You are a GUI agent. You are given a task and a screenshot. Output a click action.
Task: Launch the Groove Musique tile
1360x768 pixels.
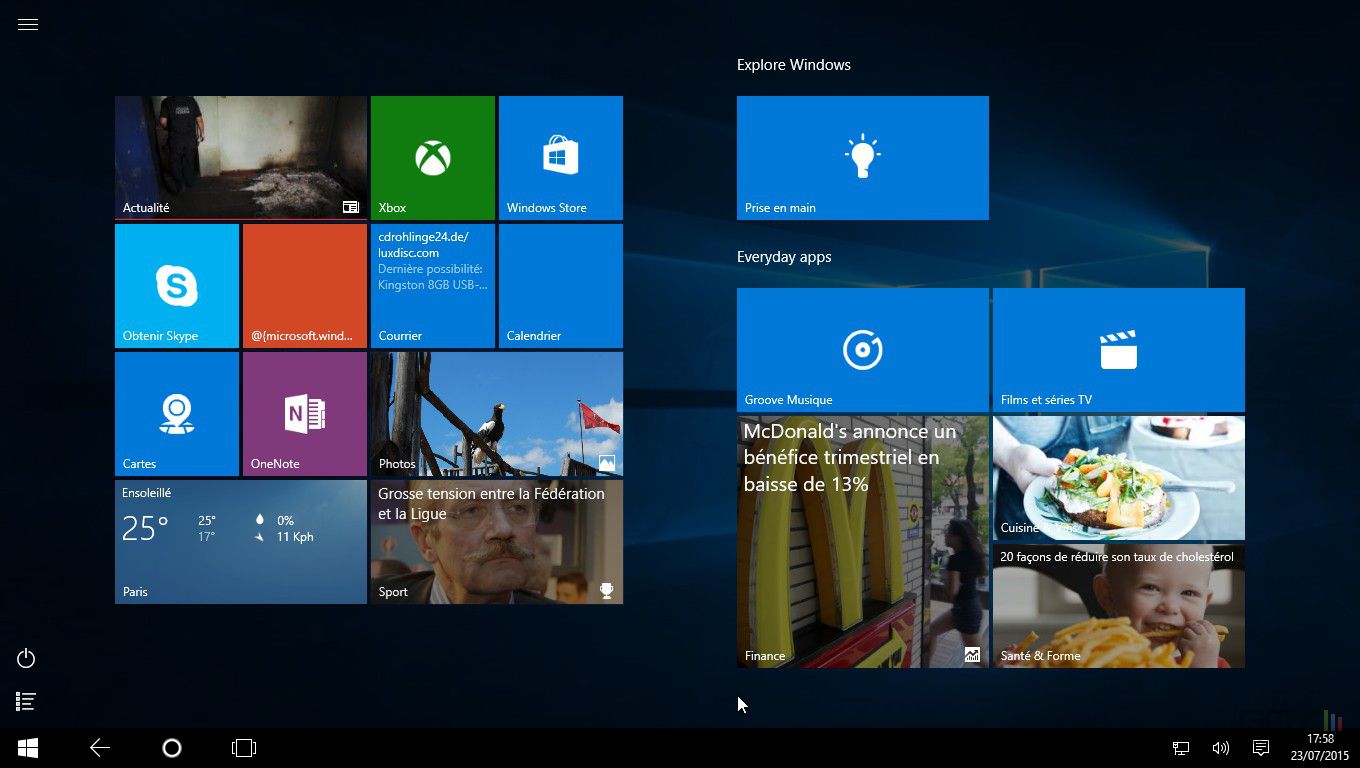coord(863,350)
